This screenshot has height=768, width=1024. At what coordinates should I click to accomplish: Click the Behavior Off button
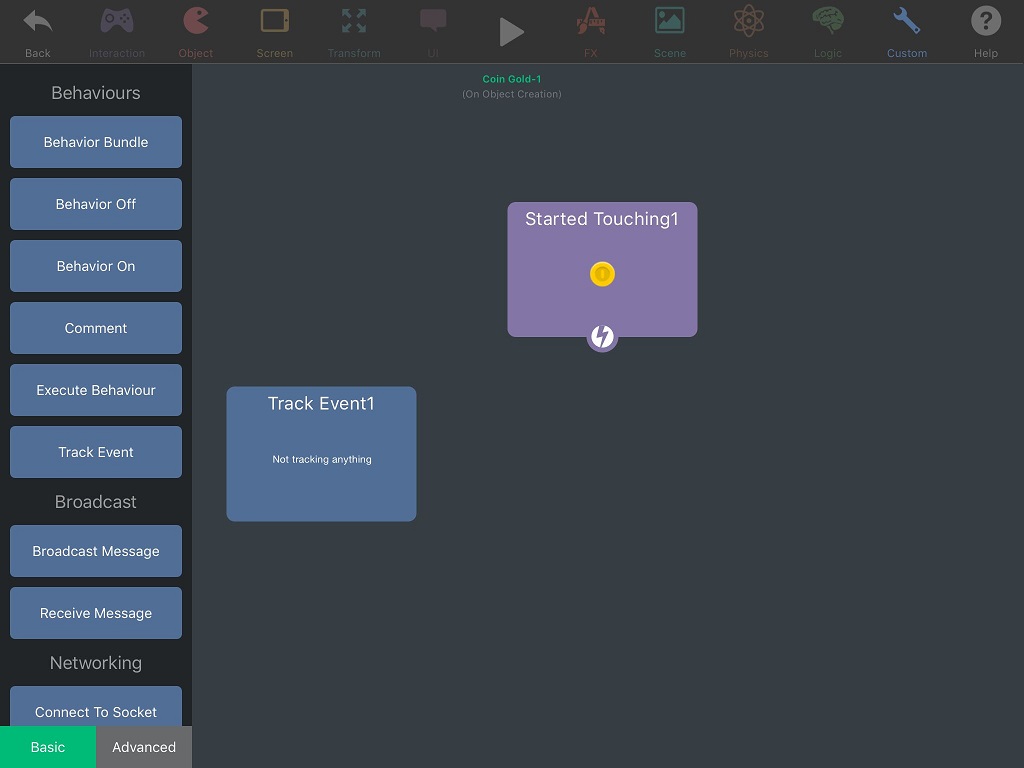(x=96, y=204)
